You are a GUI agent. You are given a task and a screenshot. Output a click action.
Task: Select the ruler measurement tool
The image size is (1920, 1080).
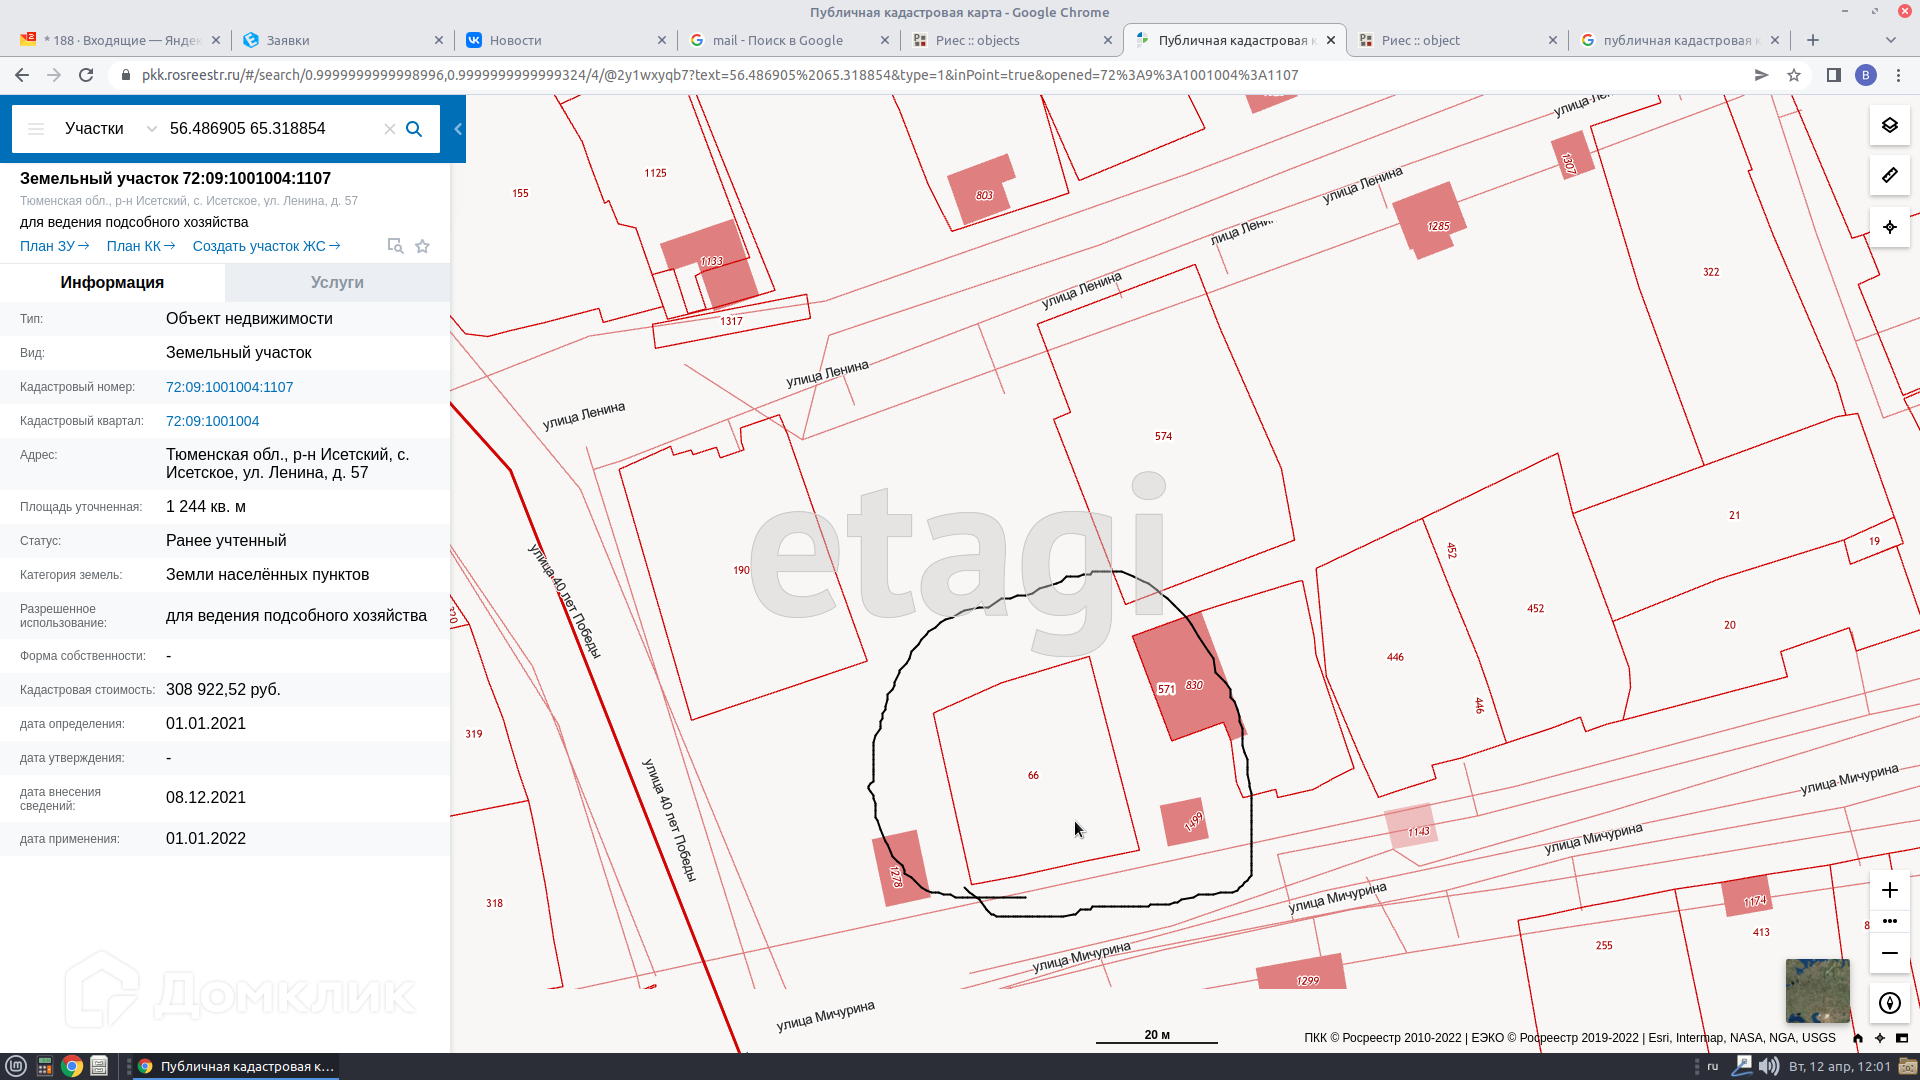point(1889,175)
